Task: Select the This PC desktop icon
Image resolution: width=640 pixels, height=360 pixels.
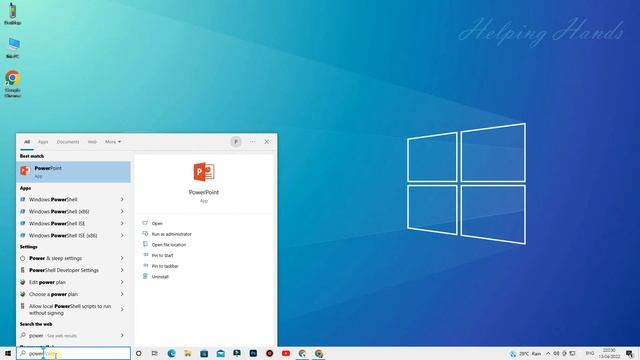Action: click(x=13, y=48)
